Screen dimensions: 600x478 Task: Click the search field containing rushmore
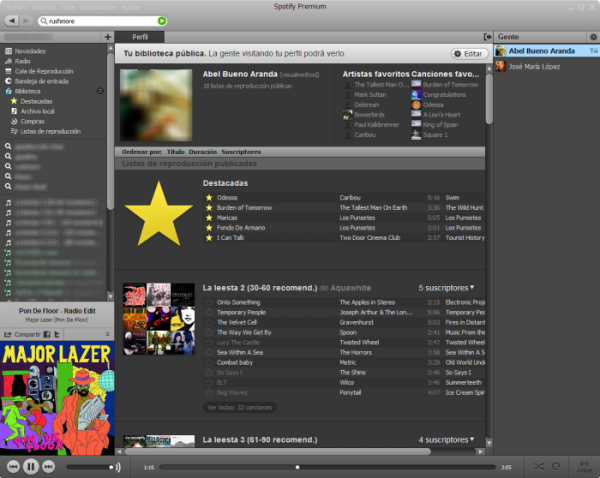pos(101,21)
